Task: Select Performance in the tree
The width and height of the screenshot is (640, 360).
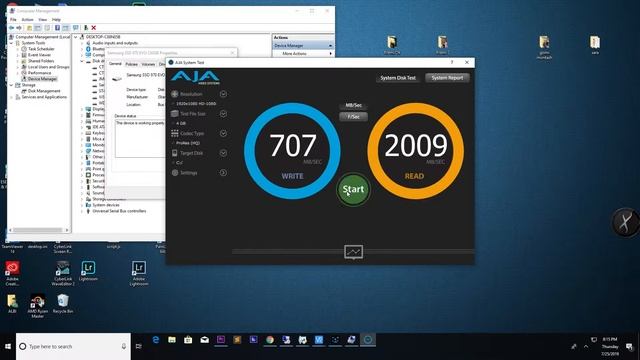Action: point(39,73)
